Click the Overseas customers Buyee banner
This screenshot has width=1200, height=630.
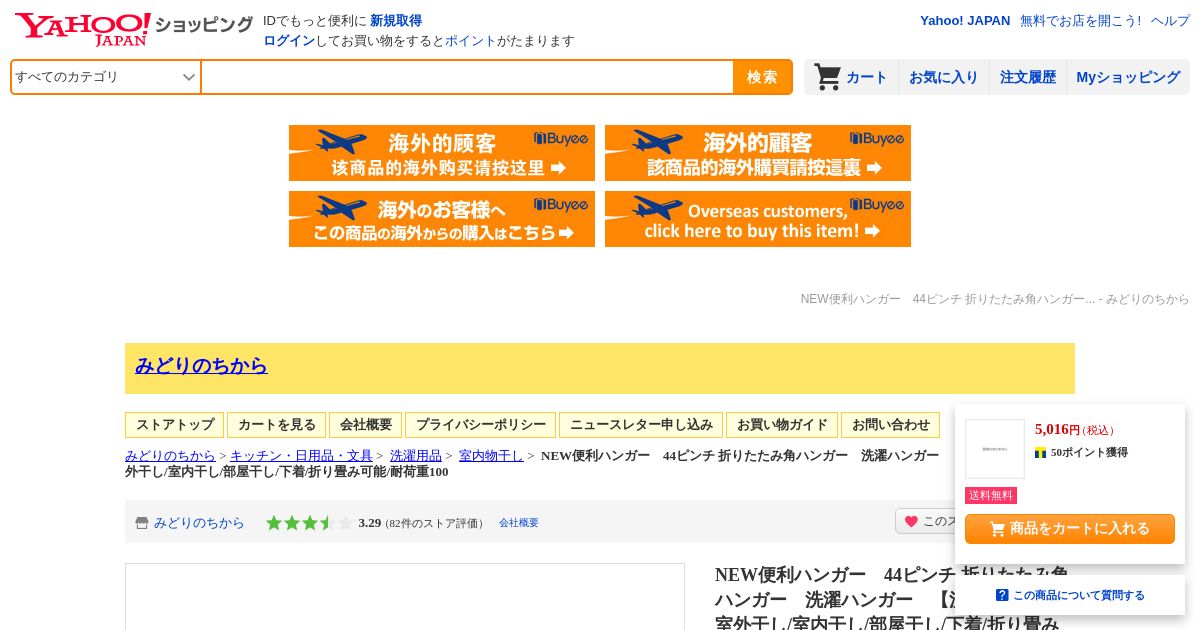click(x=758, y=219)
